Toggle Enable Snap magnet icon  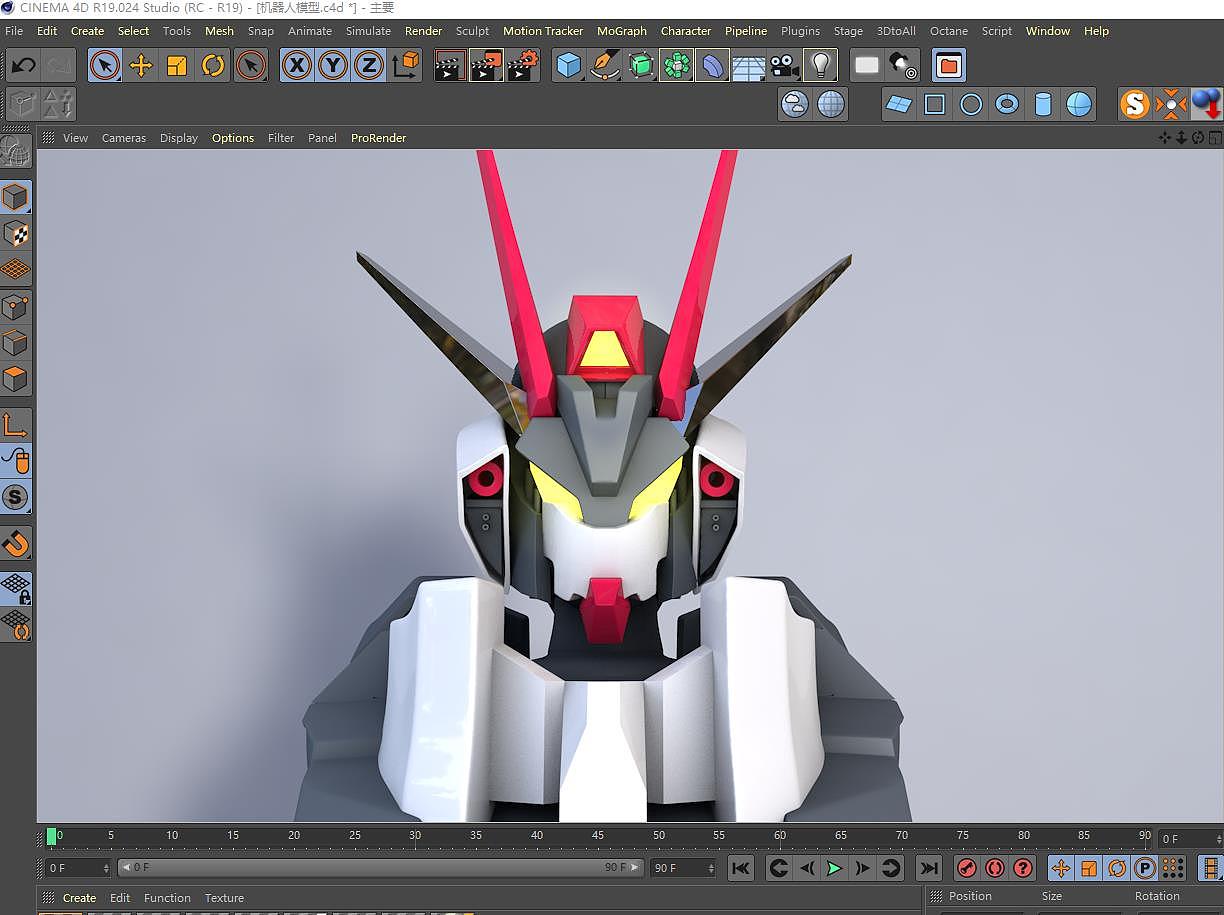(x=16, y=544)
